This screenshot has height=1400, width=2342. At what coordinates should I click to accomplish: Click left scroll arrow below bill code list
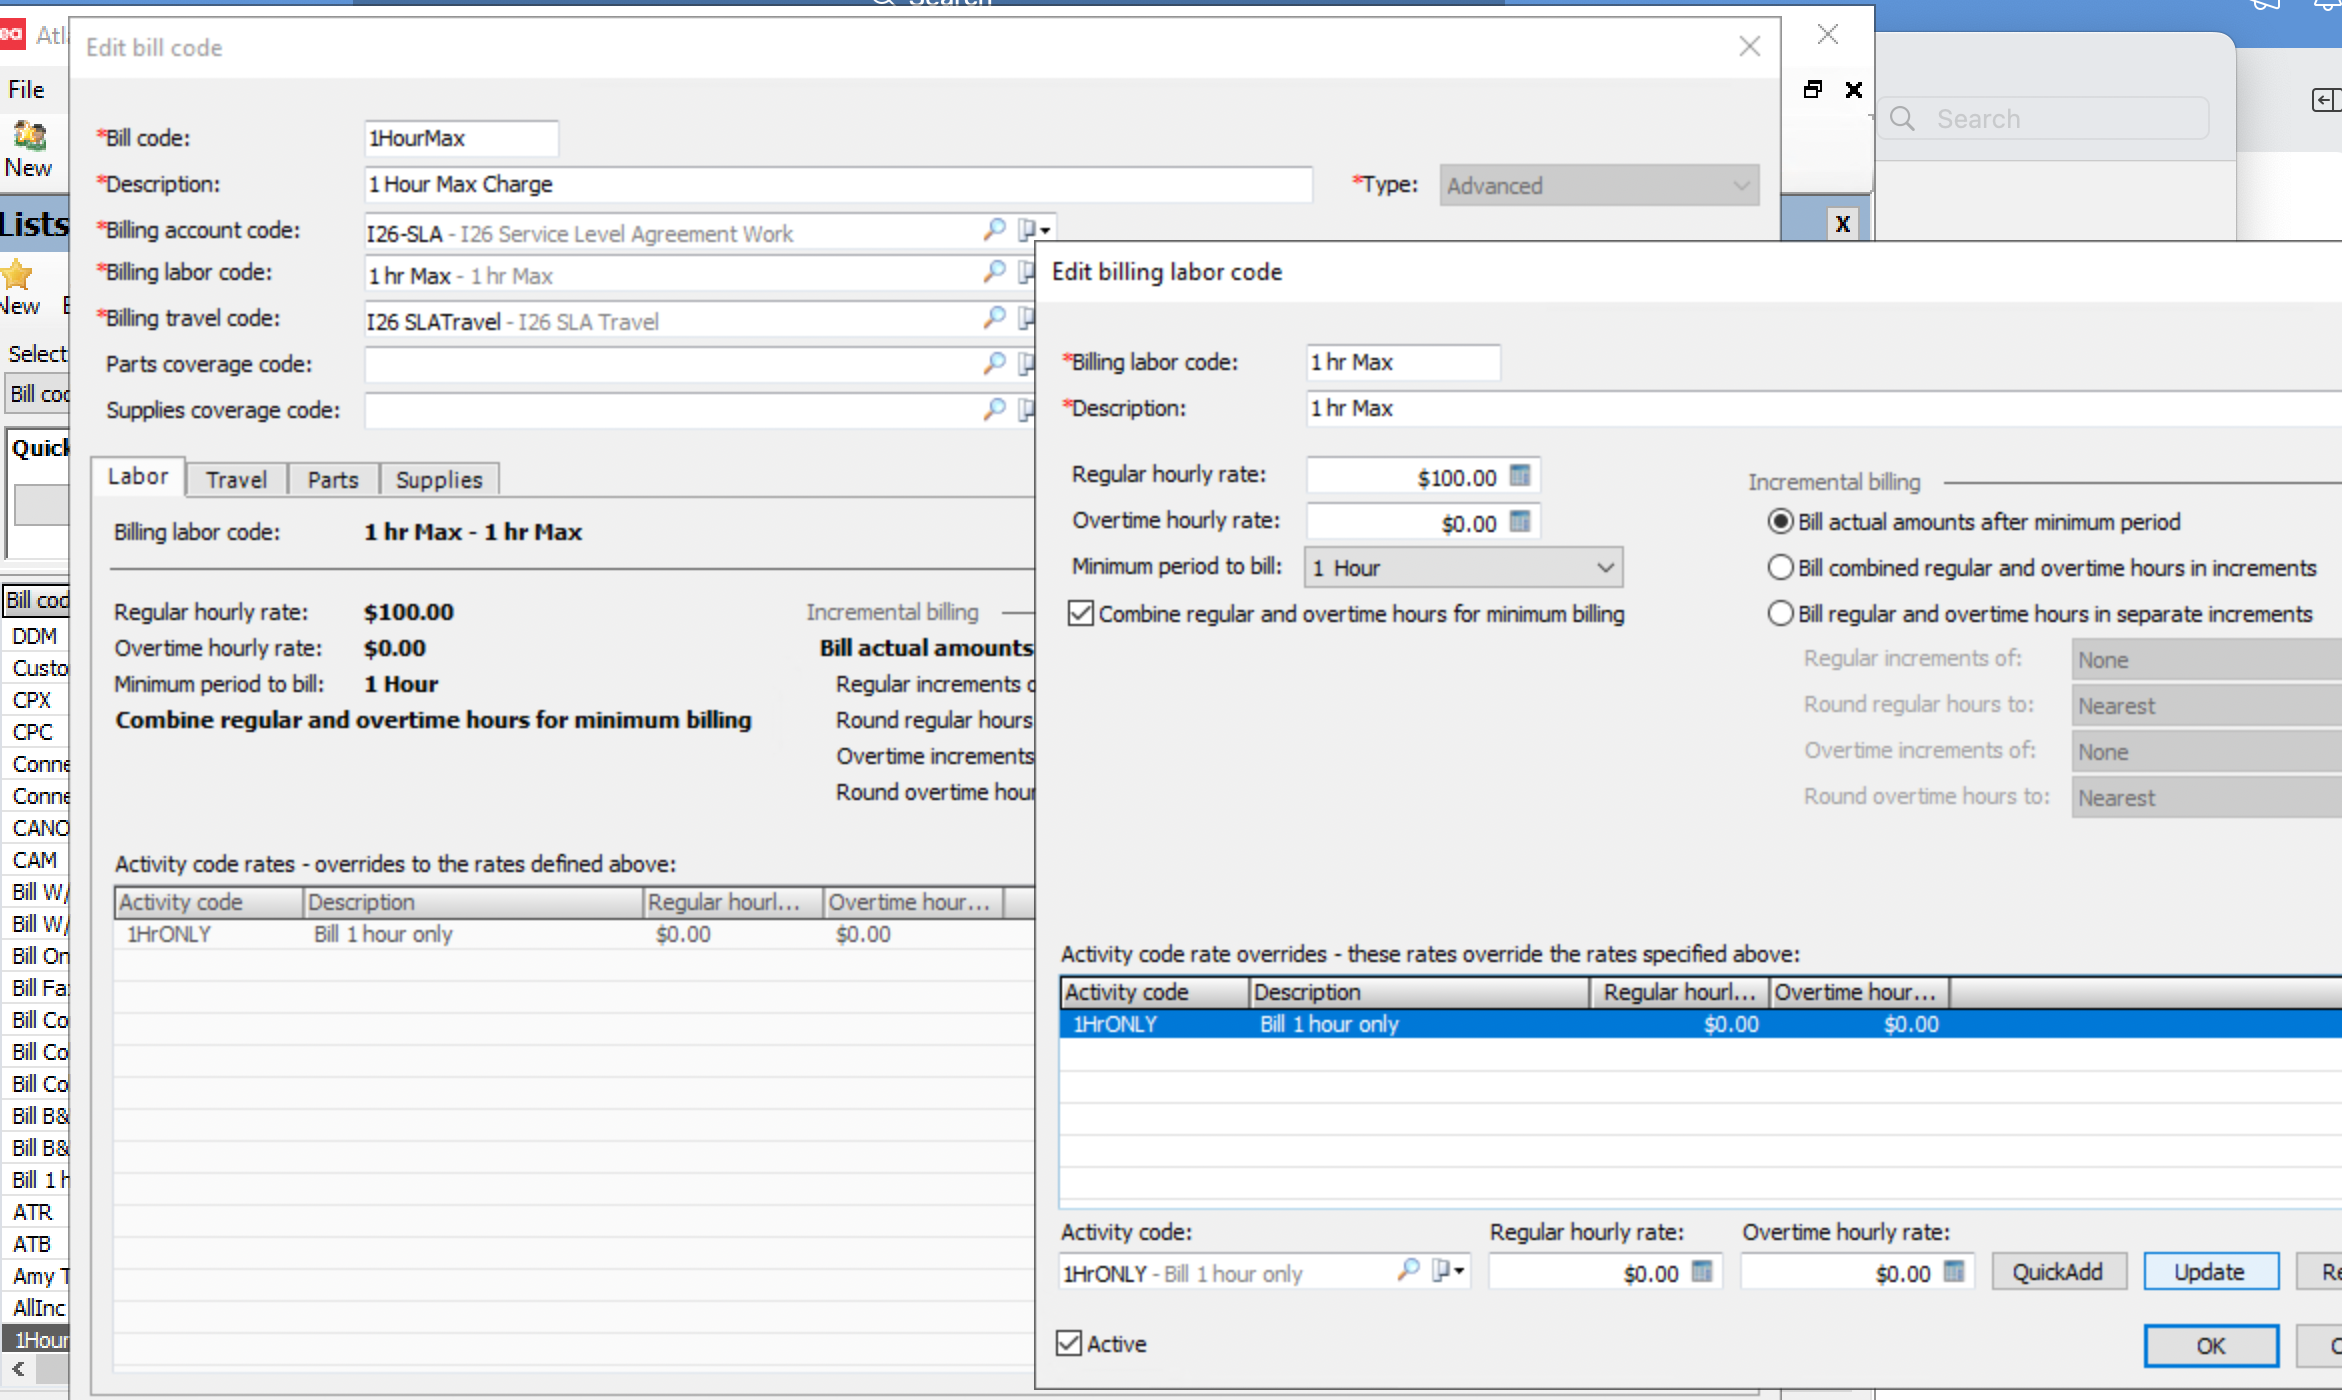point(18,1369)
